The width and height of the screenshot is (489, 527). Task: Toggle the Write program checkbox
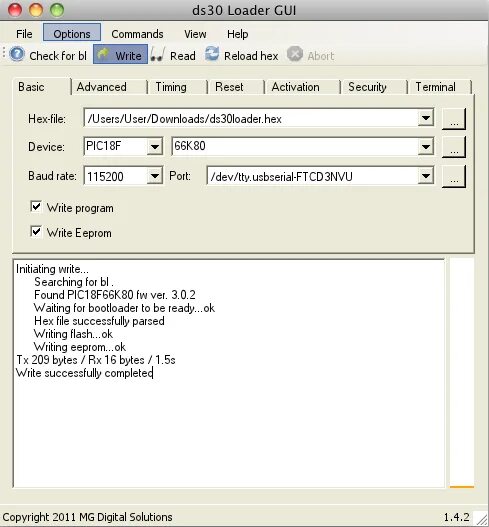click(x=36, y=207)
